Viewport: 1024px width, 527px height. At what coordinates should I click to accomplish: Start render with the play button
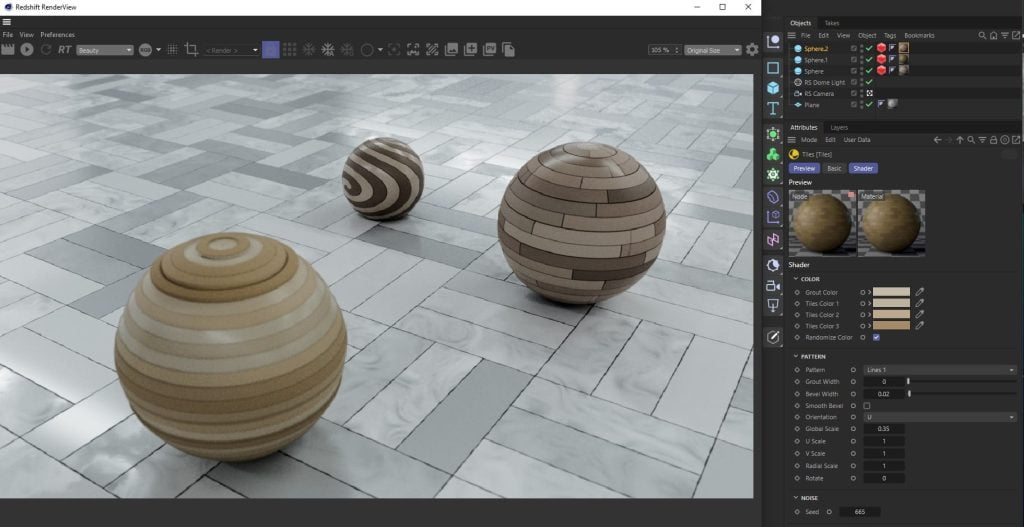click(27, 49)
